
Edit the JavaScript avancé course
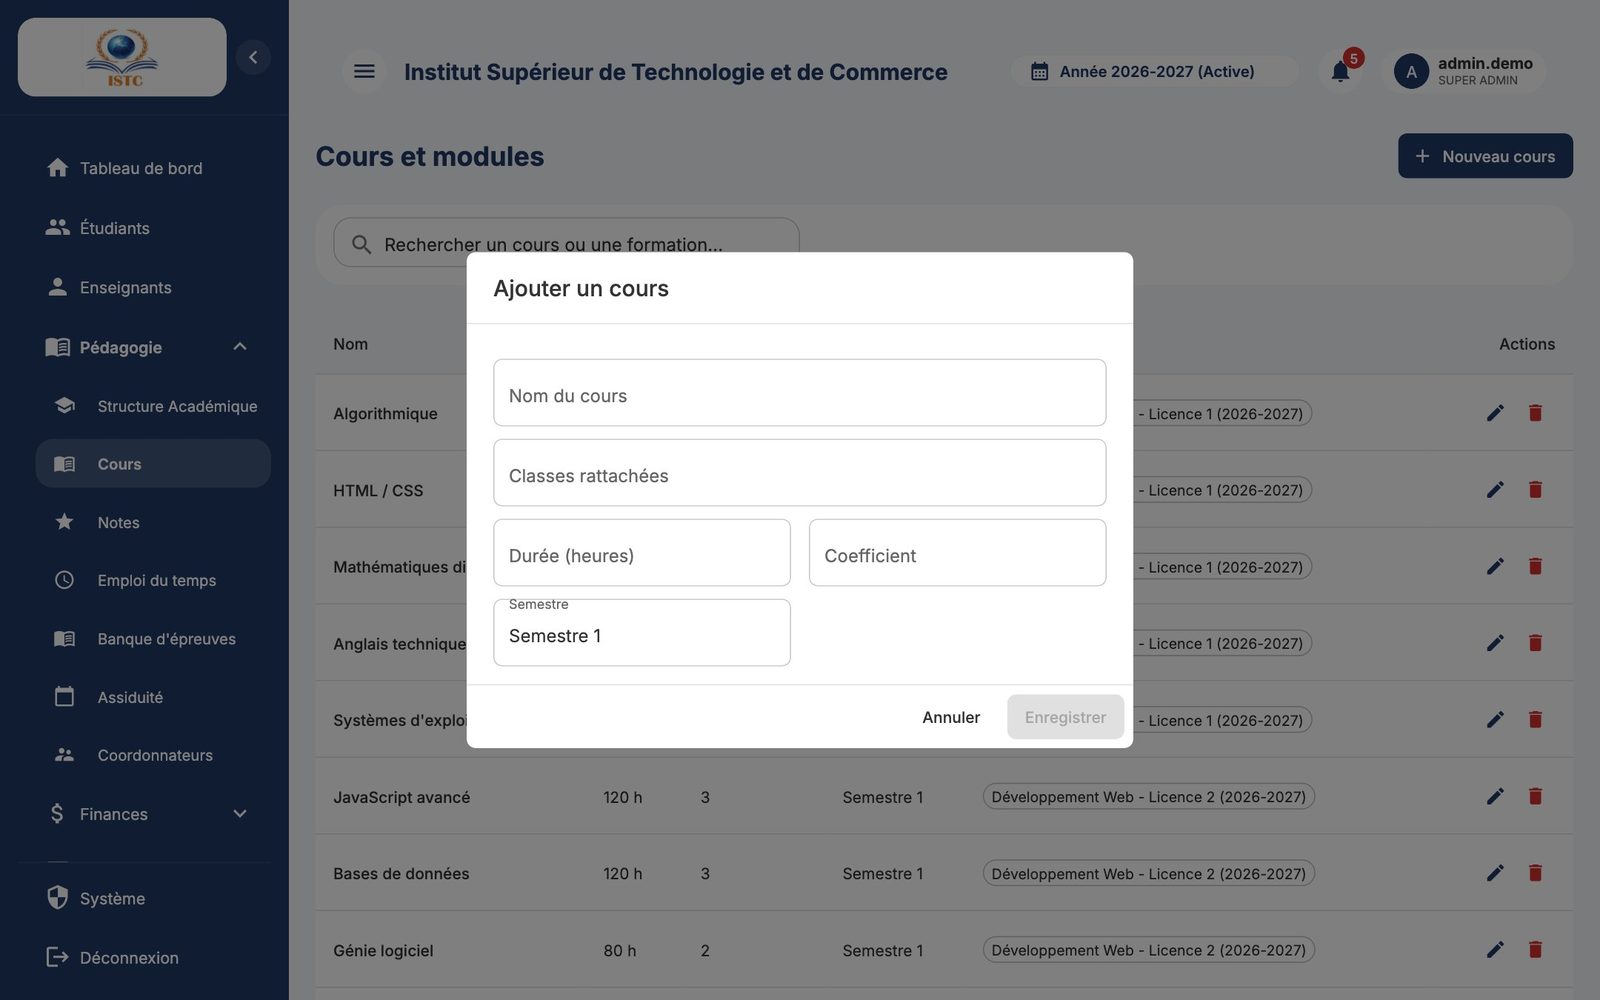1495,796
